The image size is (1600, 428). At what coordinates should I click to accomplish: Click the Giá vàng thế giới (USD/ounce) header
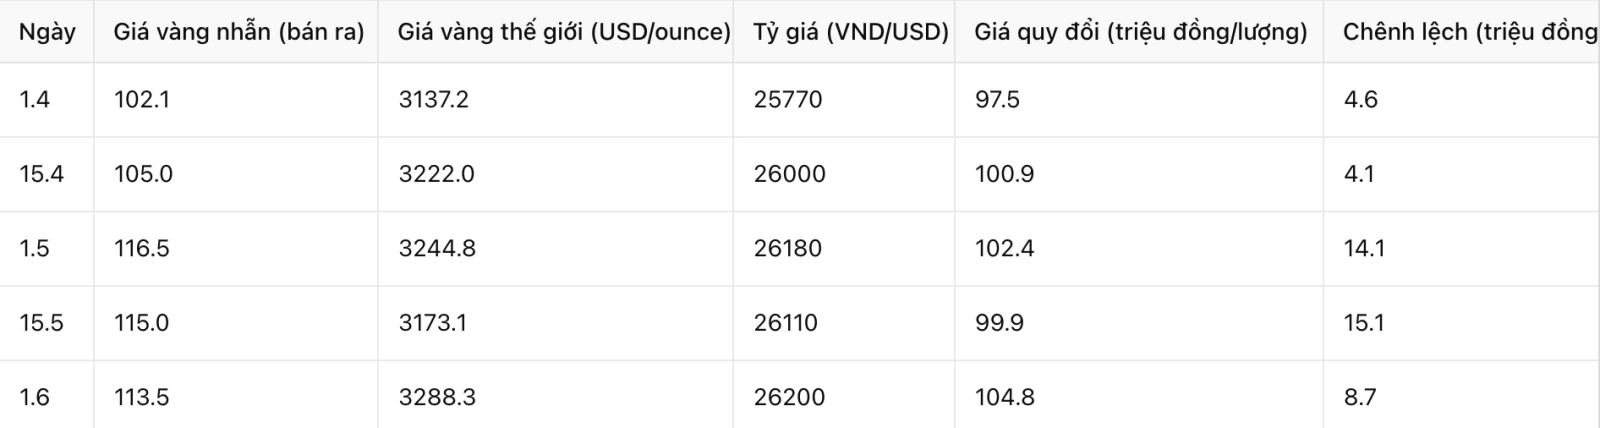[564, 32]
